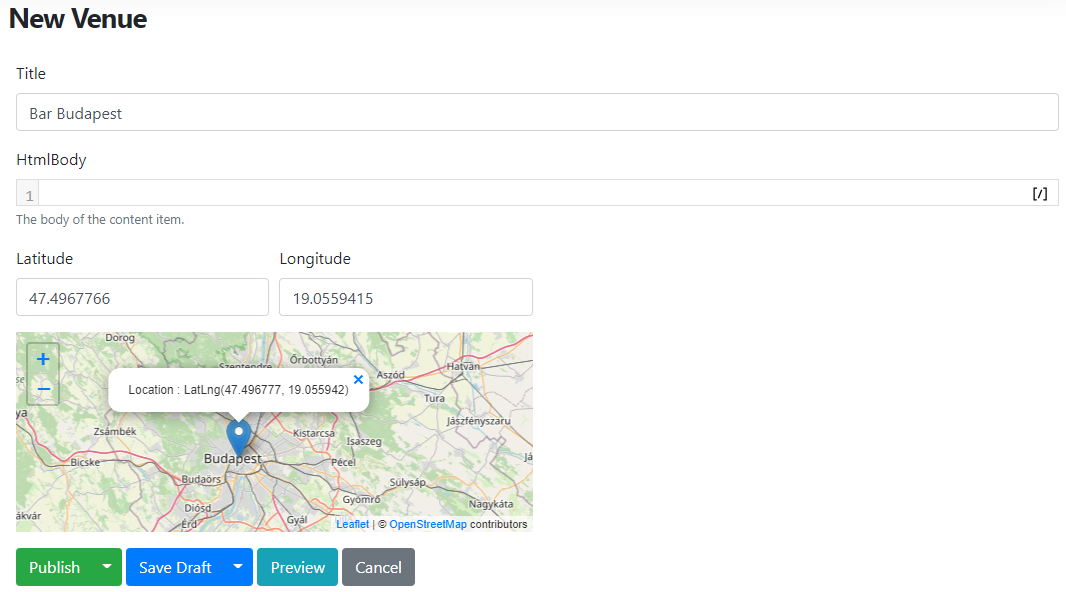This screenshot has height=592, width=1066.
Task: Publish the venue
Action: pyautogui.click(x=54, y=567)
